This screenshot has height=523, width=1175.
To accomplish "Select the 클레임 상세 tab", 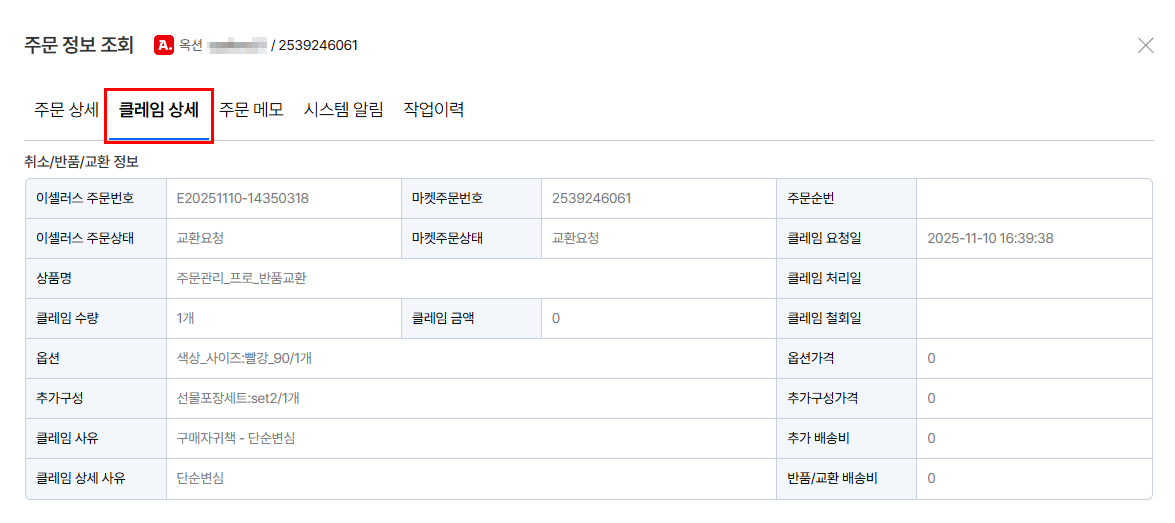I will coord(159,110).
